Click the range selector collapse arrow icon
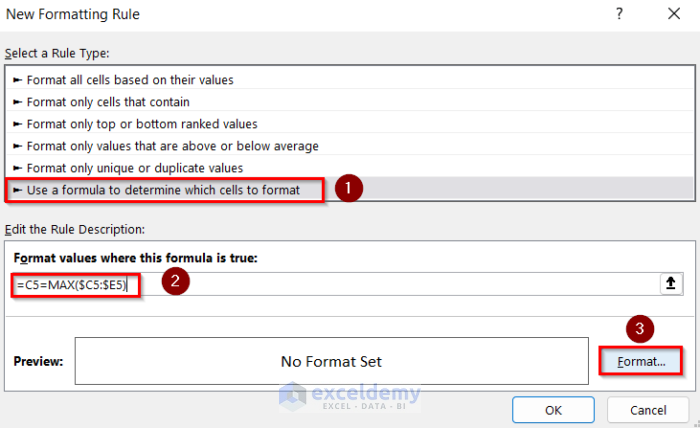This screenshot has width=700, height=428. tap(671, 284)
